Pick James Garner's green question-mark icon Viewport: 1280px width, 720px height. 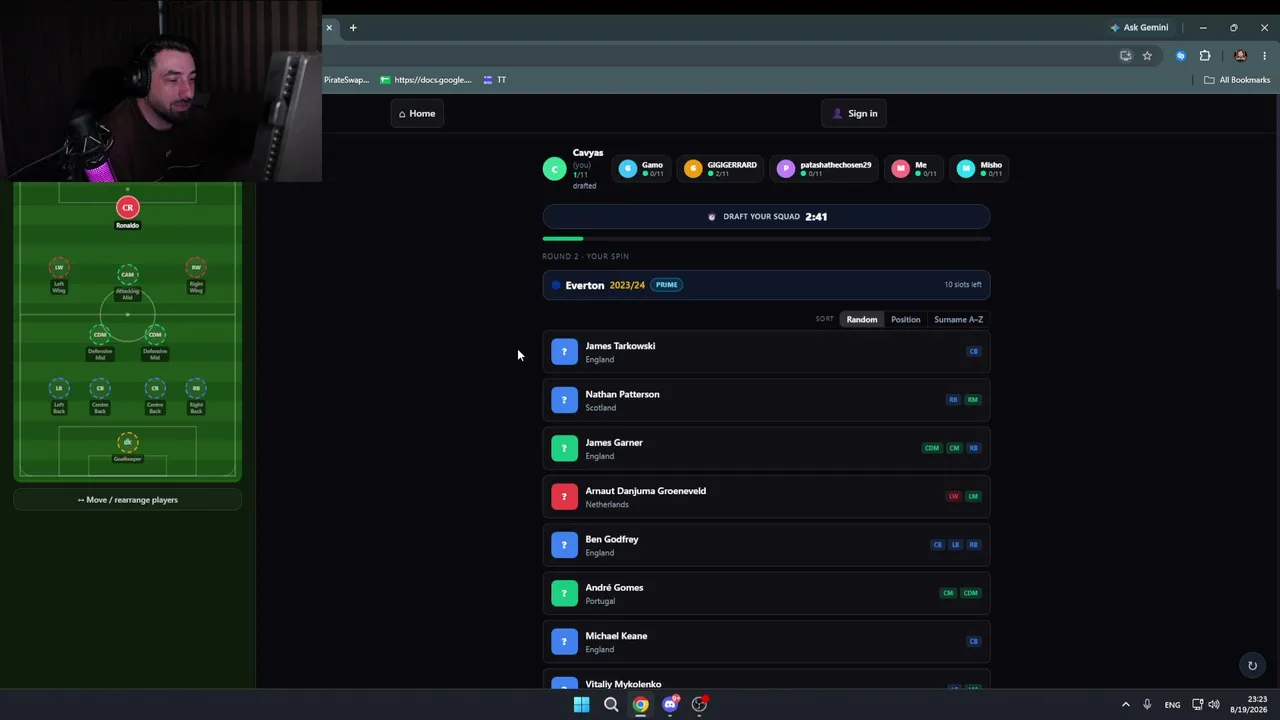point(564,448)
